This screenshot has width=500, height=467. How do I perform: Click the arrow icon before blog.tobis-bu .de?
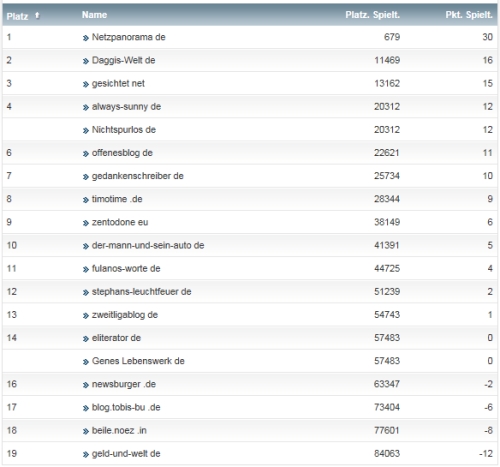tap(86, 408)
